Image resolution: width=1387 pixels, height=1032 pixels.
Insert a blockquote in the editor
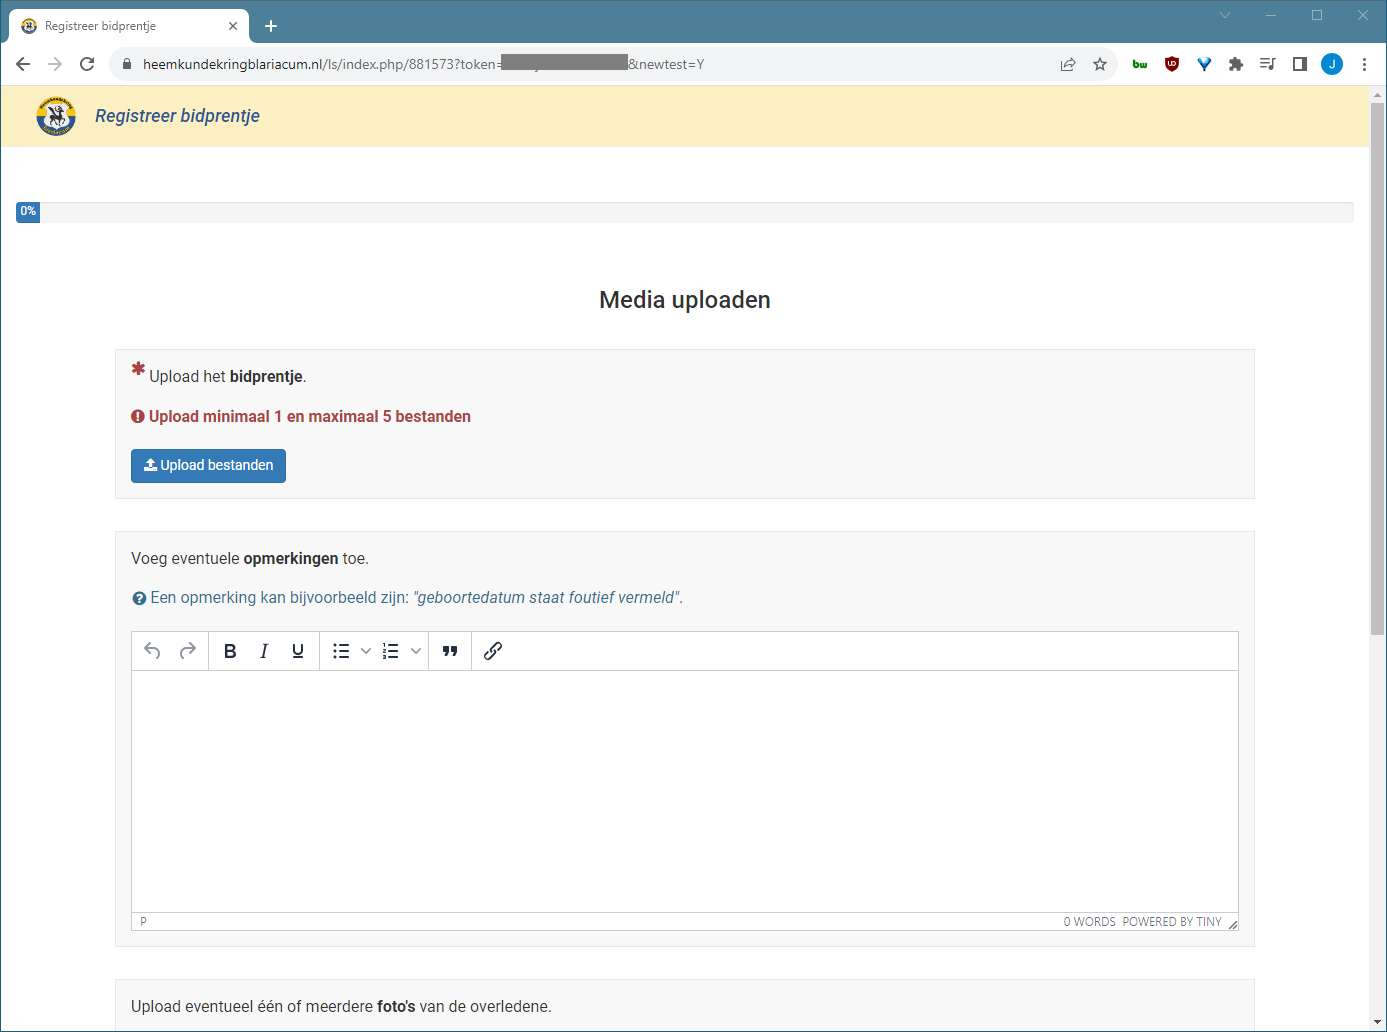pyautogui.click(x=450, y=651)
